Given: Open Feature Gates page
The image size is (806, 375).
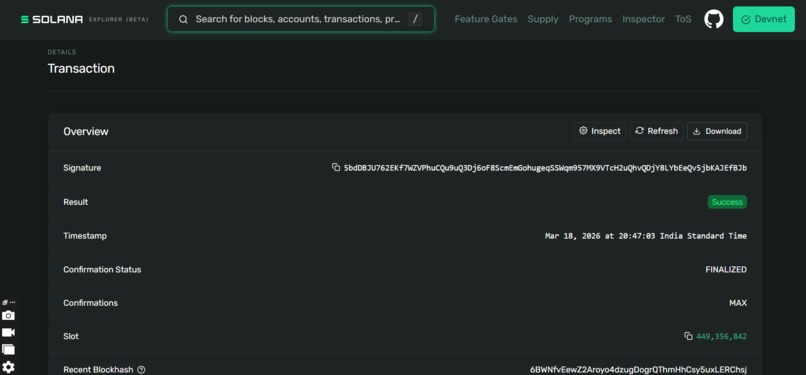Looking at the screenshot, I should click(x=486, y=20).
